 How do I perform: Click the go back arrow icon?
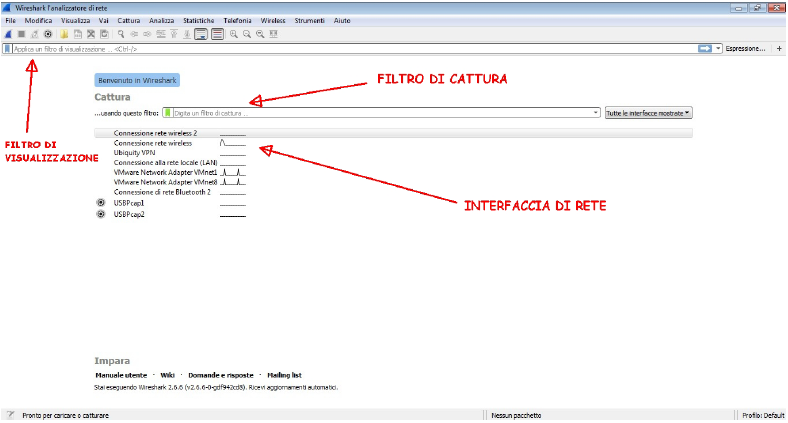tap(134, 34)
